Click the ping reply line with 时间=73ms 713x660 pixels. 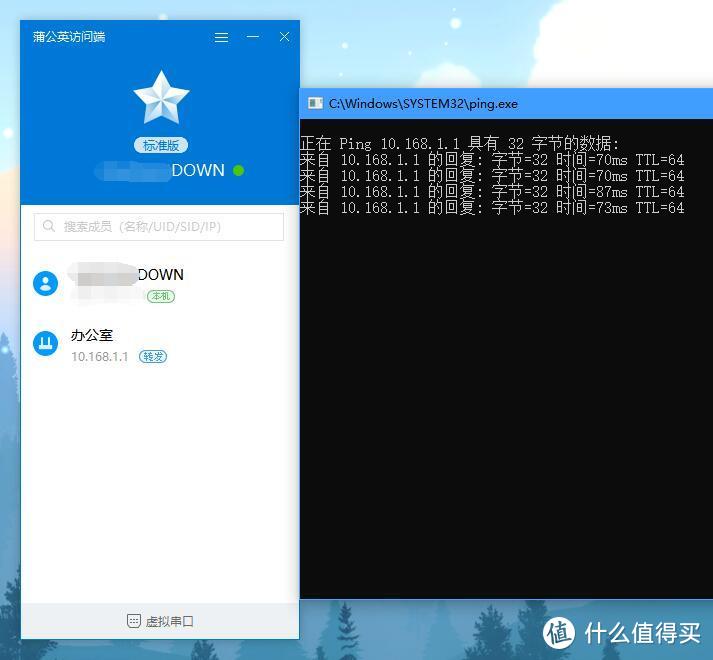[x=492, y=208]
